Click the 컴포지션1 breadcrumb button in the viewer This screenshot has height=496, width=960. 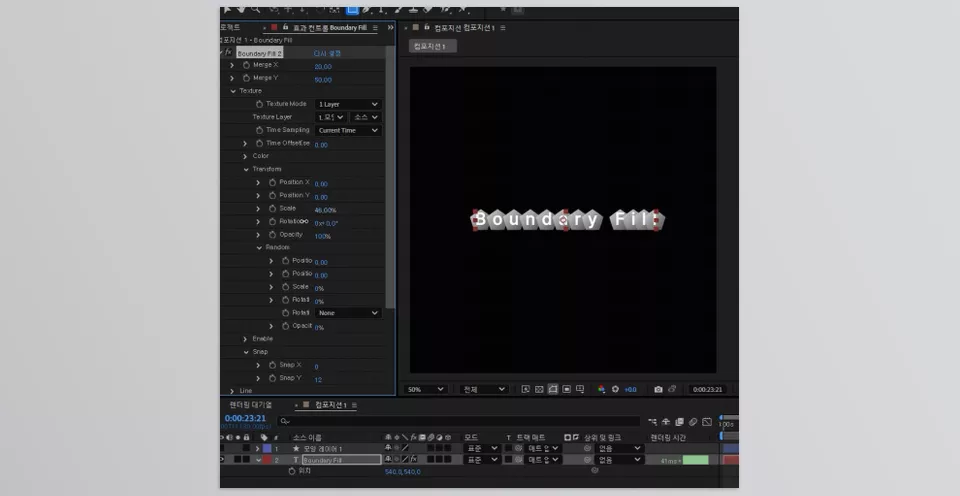point(433,47)
